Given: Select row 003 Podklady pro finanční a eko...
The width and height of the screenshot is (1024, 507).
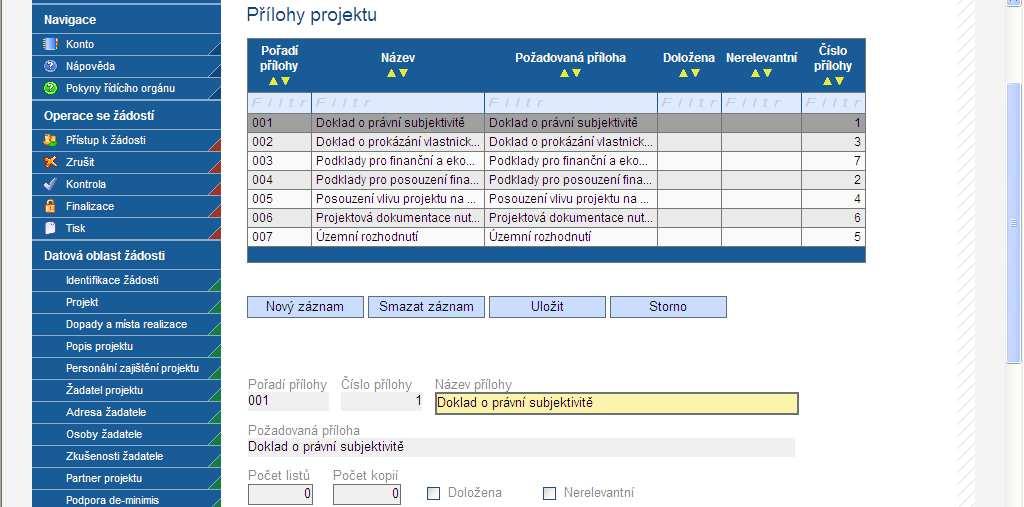Looking at the screenshot, I should (x=556, y=161).
